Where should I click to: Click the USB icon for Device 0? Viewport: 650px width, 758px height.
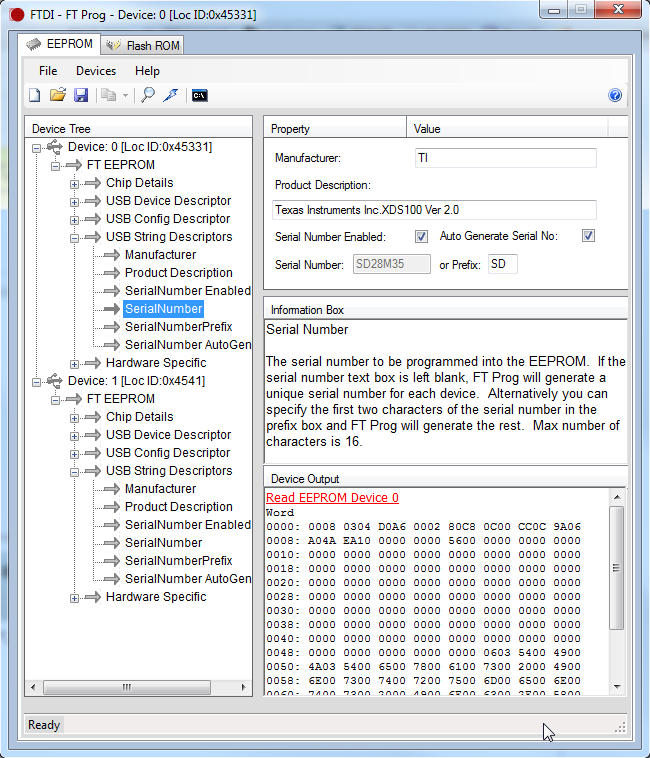pyautogui.click(x=55, y=146)
